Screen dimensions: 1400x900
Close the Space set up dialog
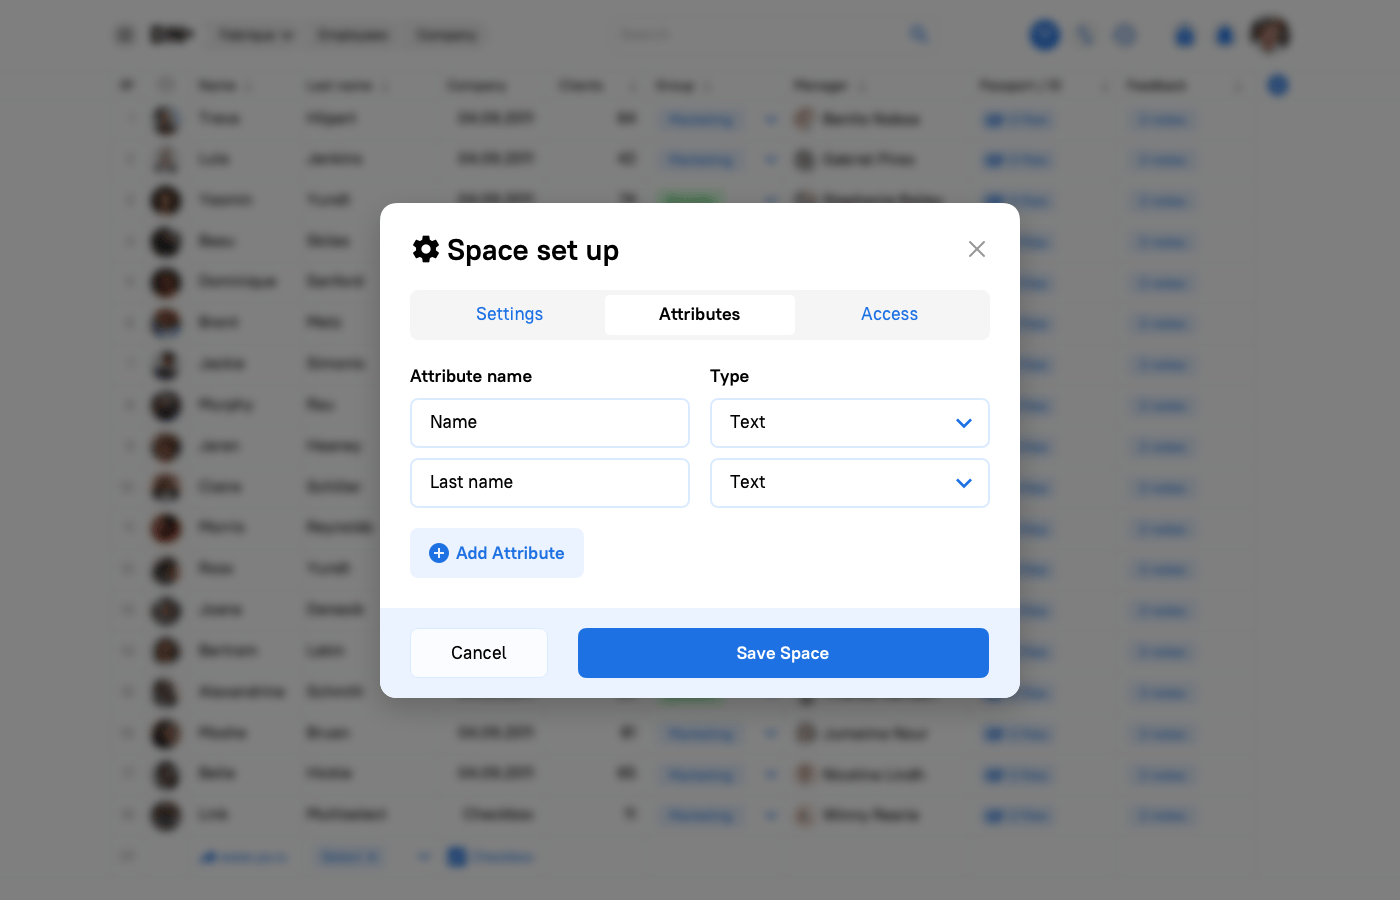click(977, 249)
